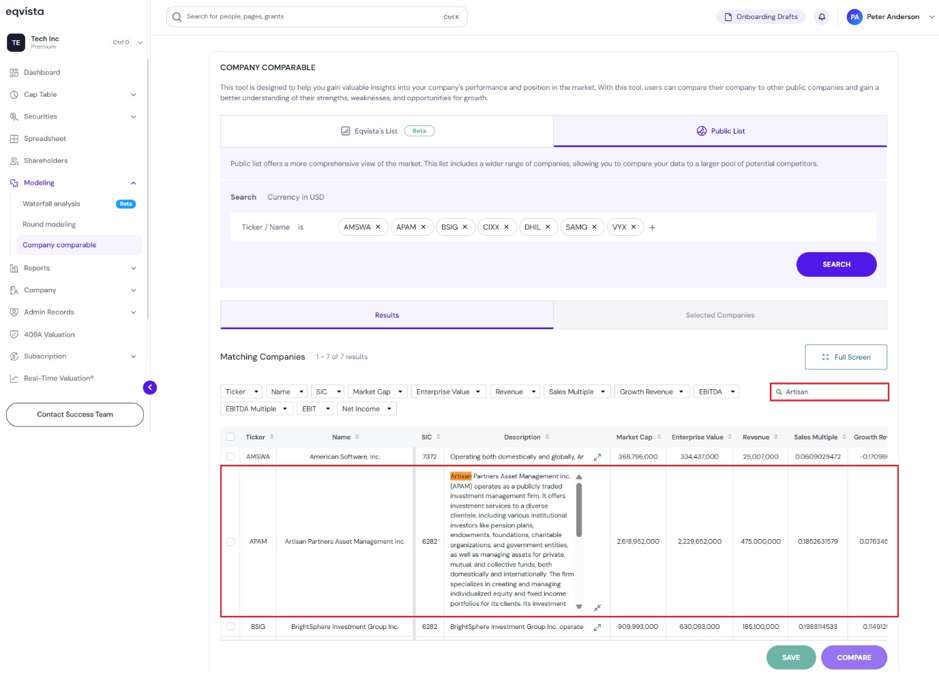Remove the CIXX ticker chip
939x676 pixels.
point(507,227)
